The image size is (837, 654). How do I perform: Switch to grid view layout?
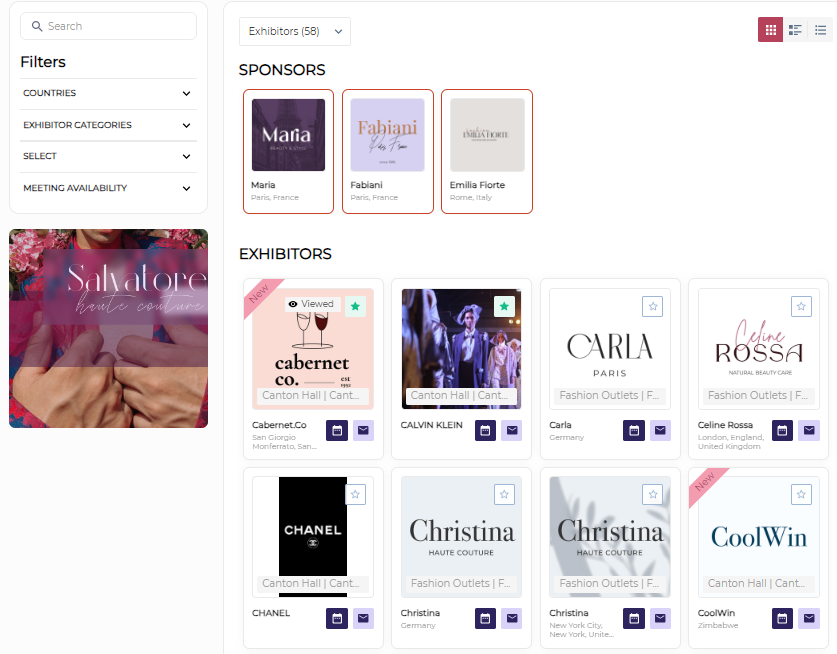pyautogui.click(x=770, y=30)
